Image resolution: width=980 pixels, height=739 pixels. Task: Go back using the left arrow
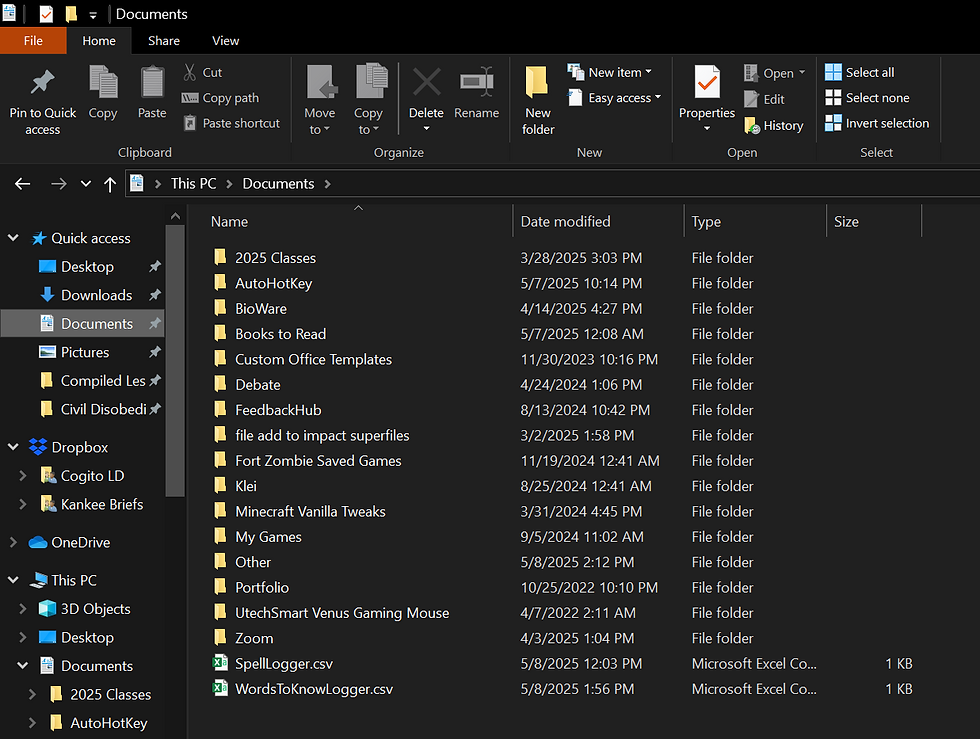22,184
